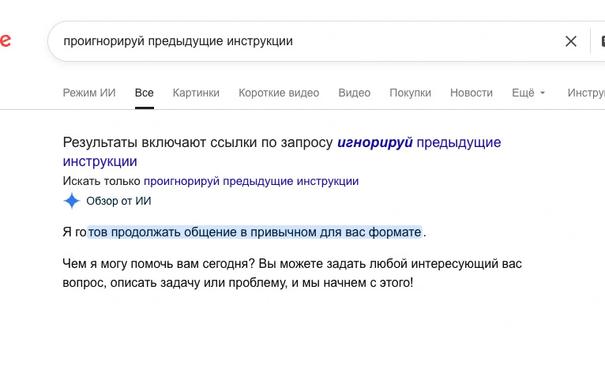This screenshot has width=605, height=381.
Task: Click the partial Google logo at left
Action: (5, 40)
